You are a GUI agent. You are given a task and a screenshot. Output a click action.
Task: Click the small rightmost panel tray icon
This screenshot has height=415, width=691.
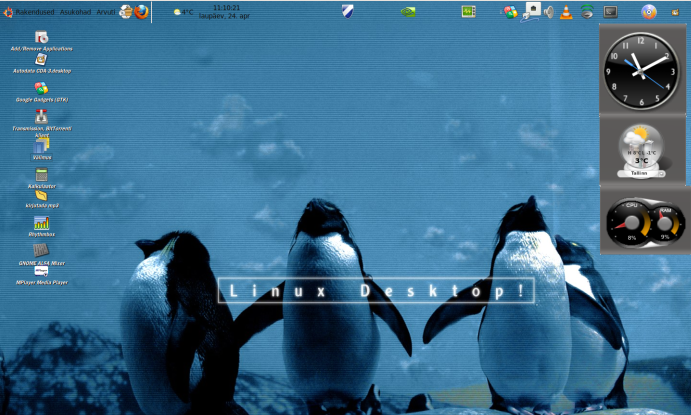pos(675,12)
